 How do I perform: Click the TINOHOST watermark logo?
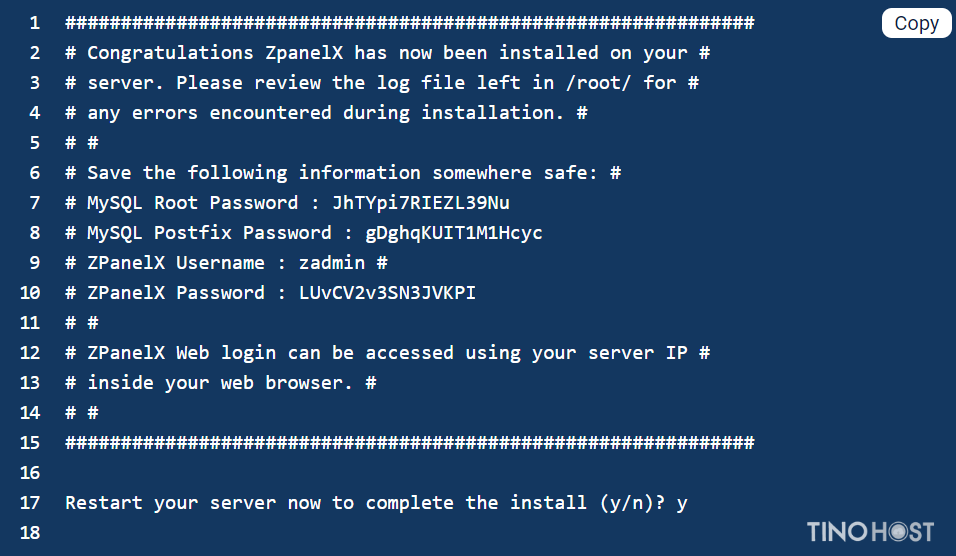[x=870, y=532]
